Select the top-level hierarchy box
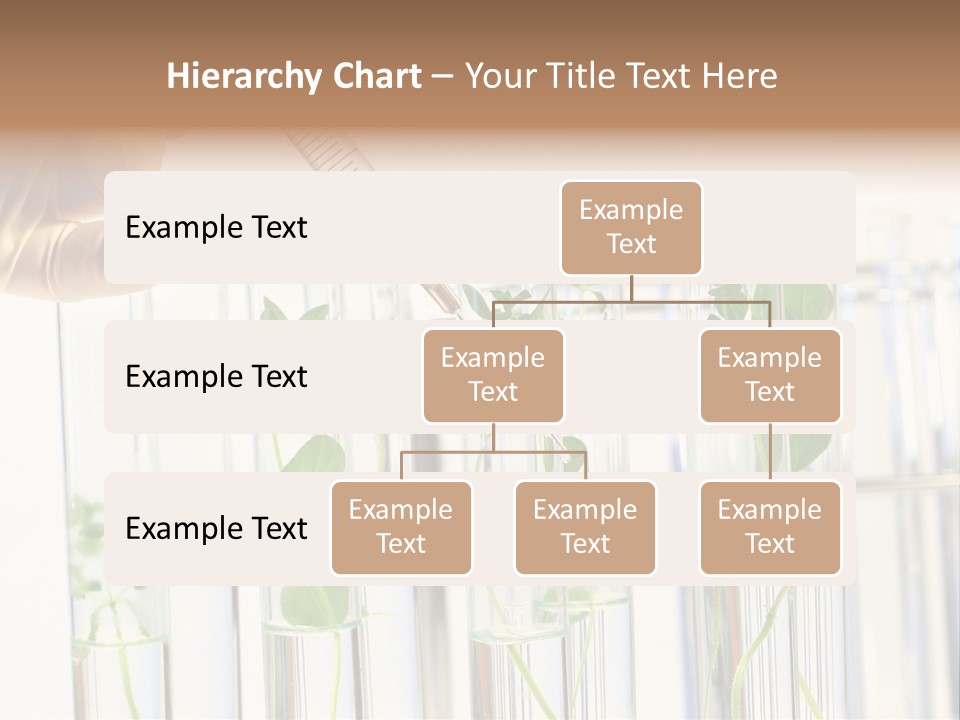 point(631,227)
